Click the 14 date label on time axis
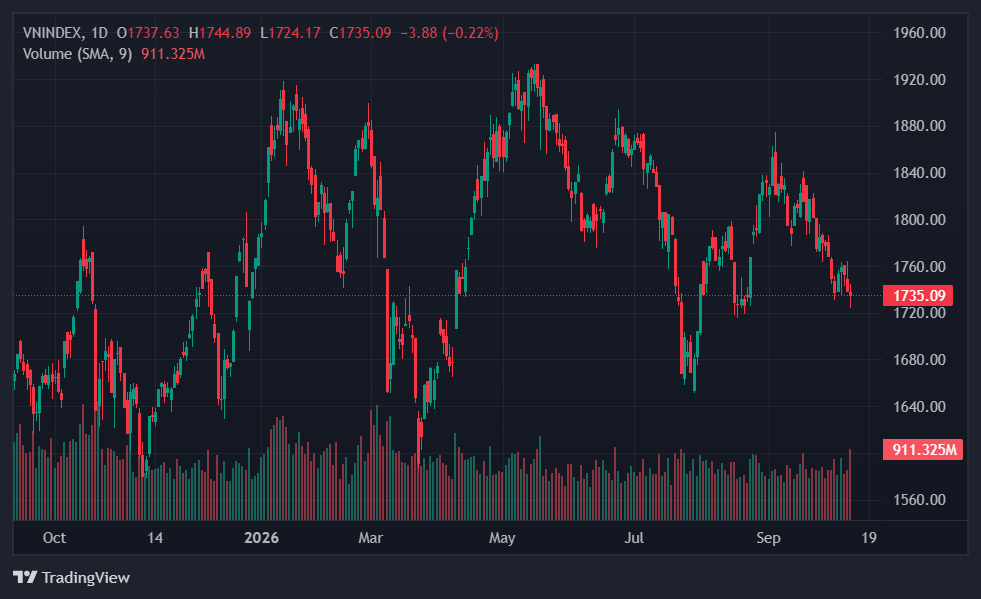This screenshot has width=981, height=599. coord(155,538)
